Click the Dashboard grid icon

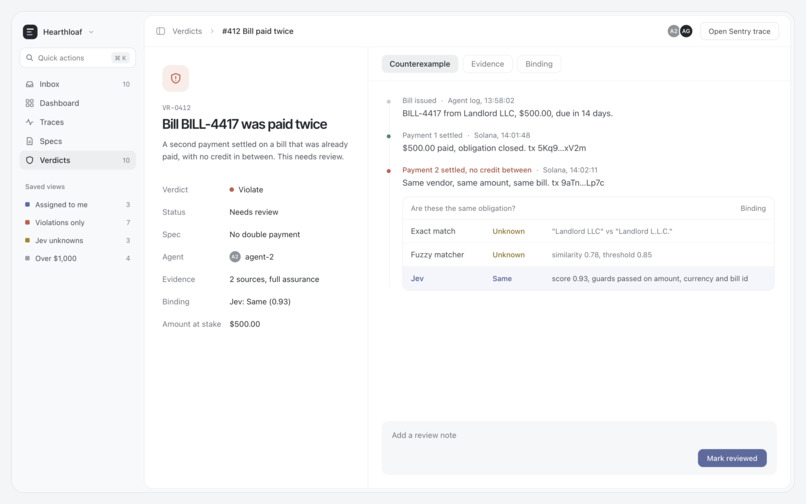click(29, 103)
